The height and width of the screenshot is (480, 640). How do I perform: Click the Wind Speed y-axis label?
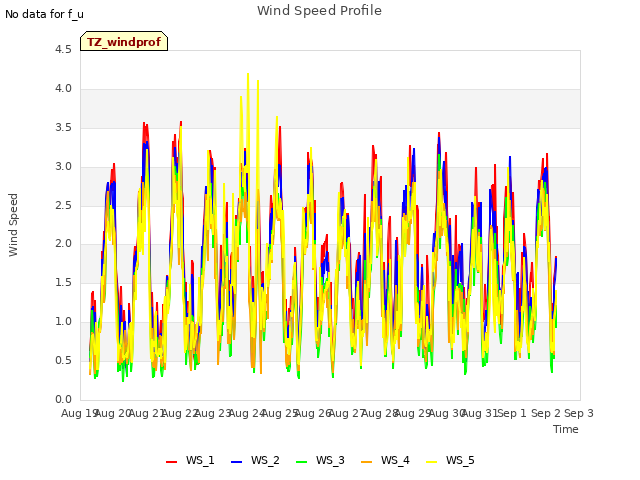13,225
